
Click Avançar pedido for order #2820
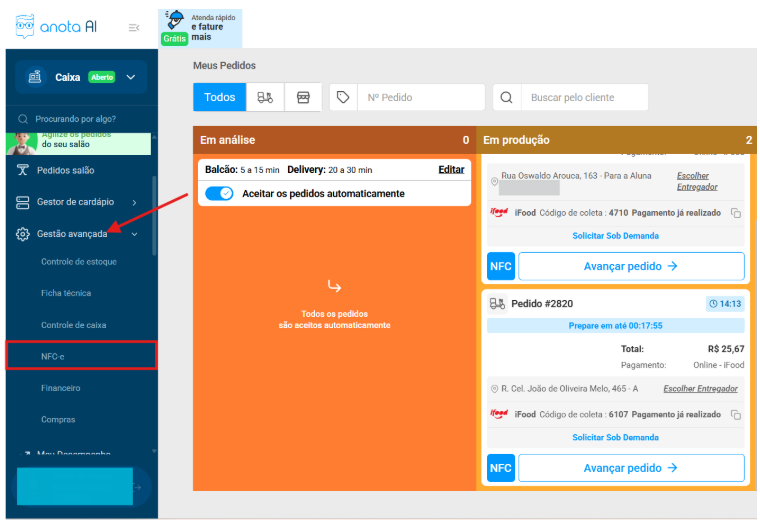click(631, 468)
